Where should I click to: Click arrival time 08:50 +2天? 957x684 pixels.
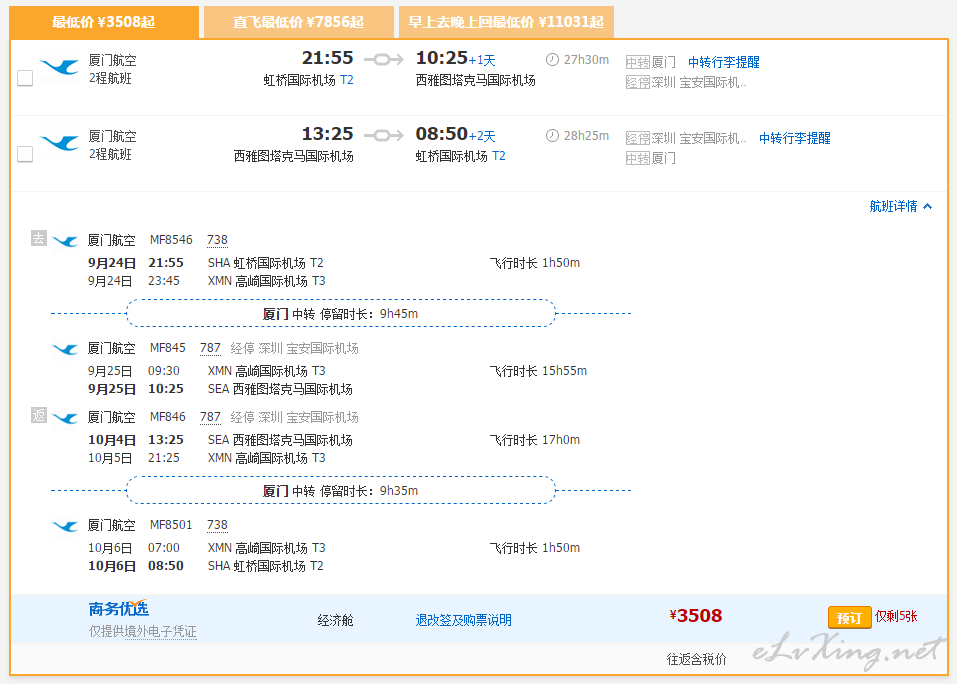[x=455, y=134]
